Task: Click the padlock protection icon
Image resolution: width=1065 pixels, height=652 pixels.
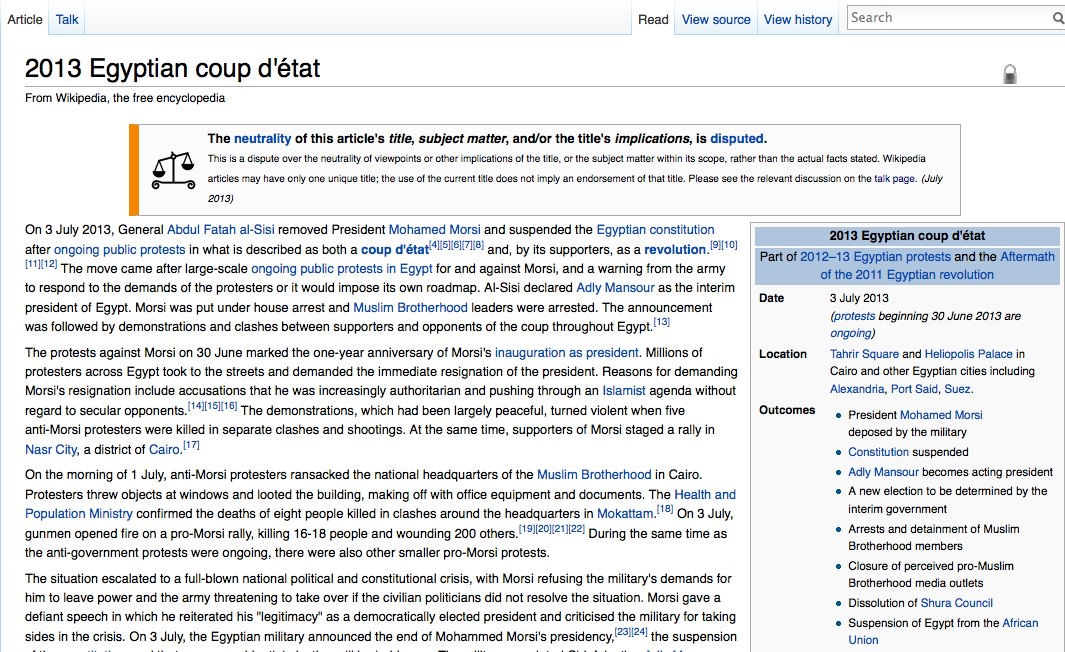Action: [x=1010, y=73]
